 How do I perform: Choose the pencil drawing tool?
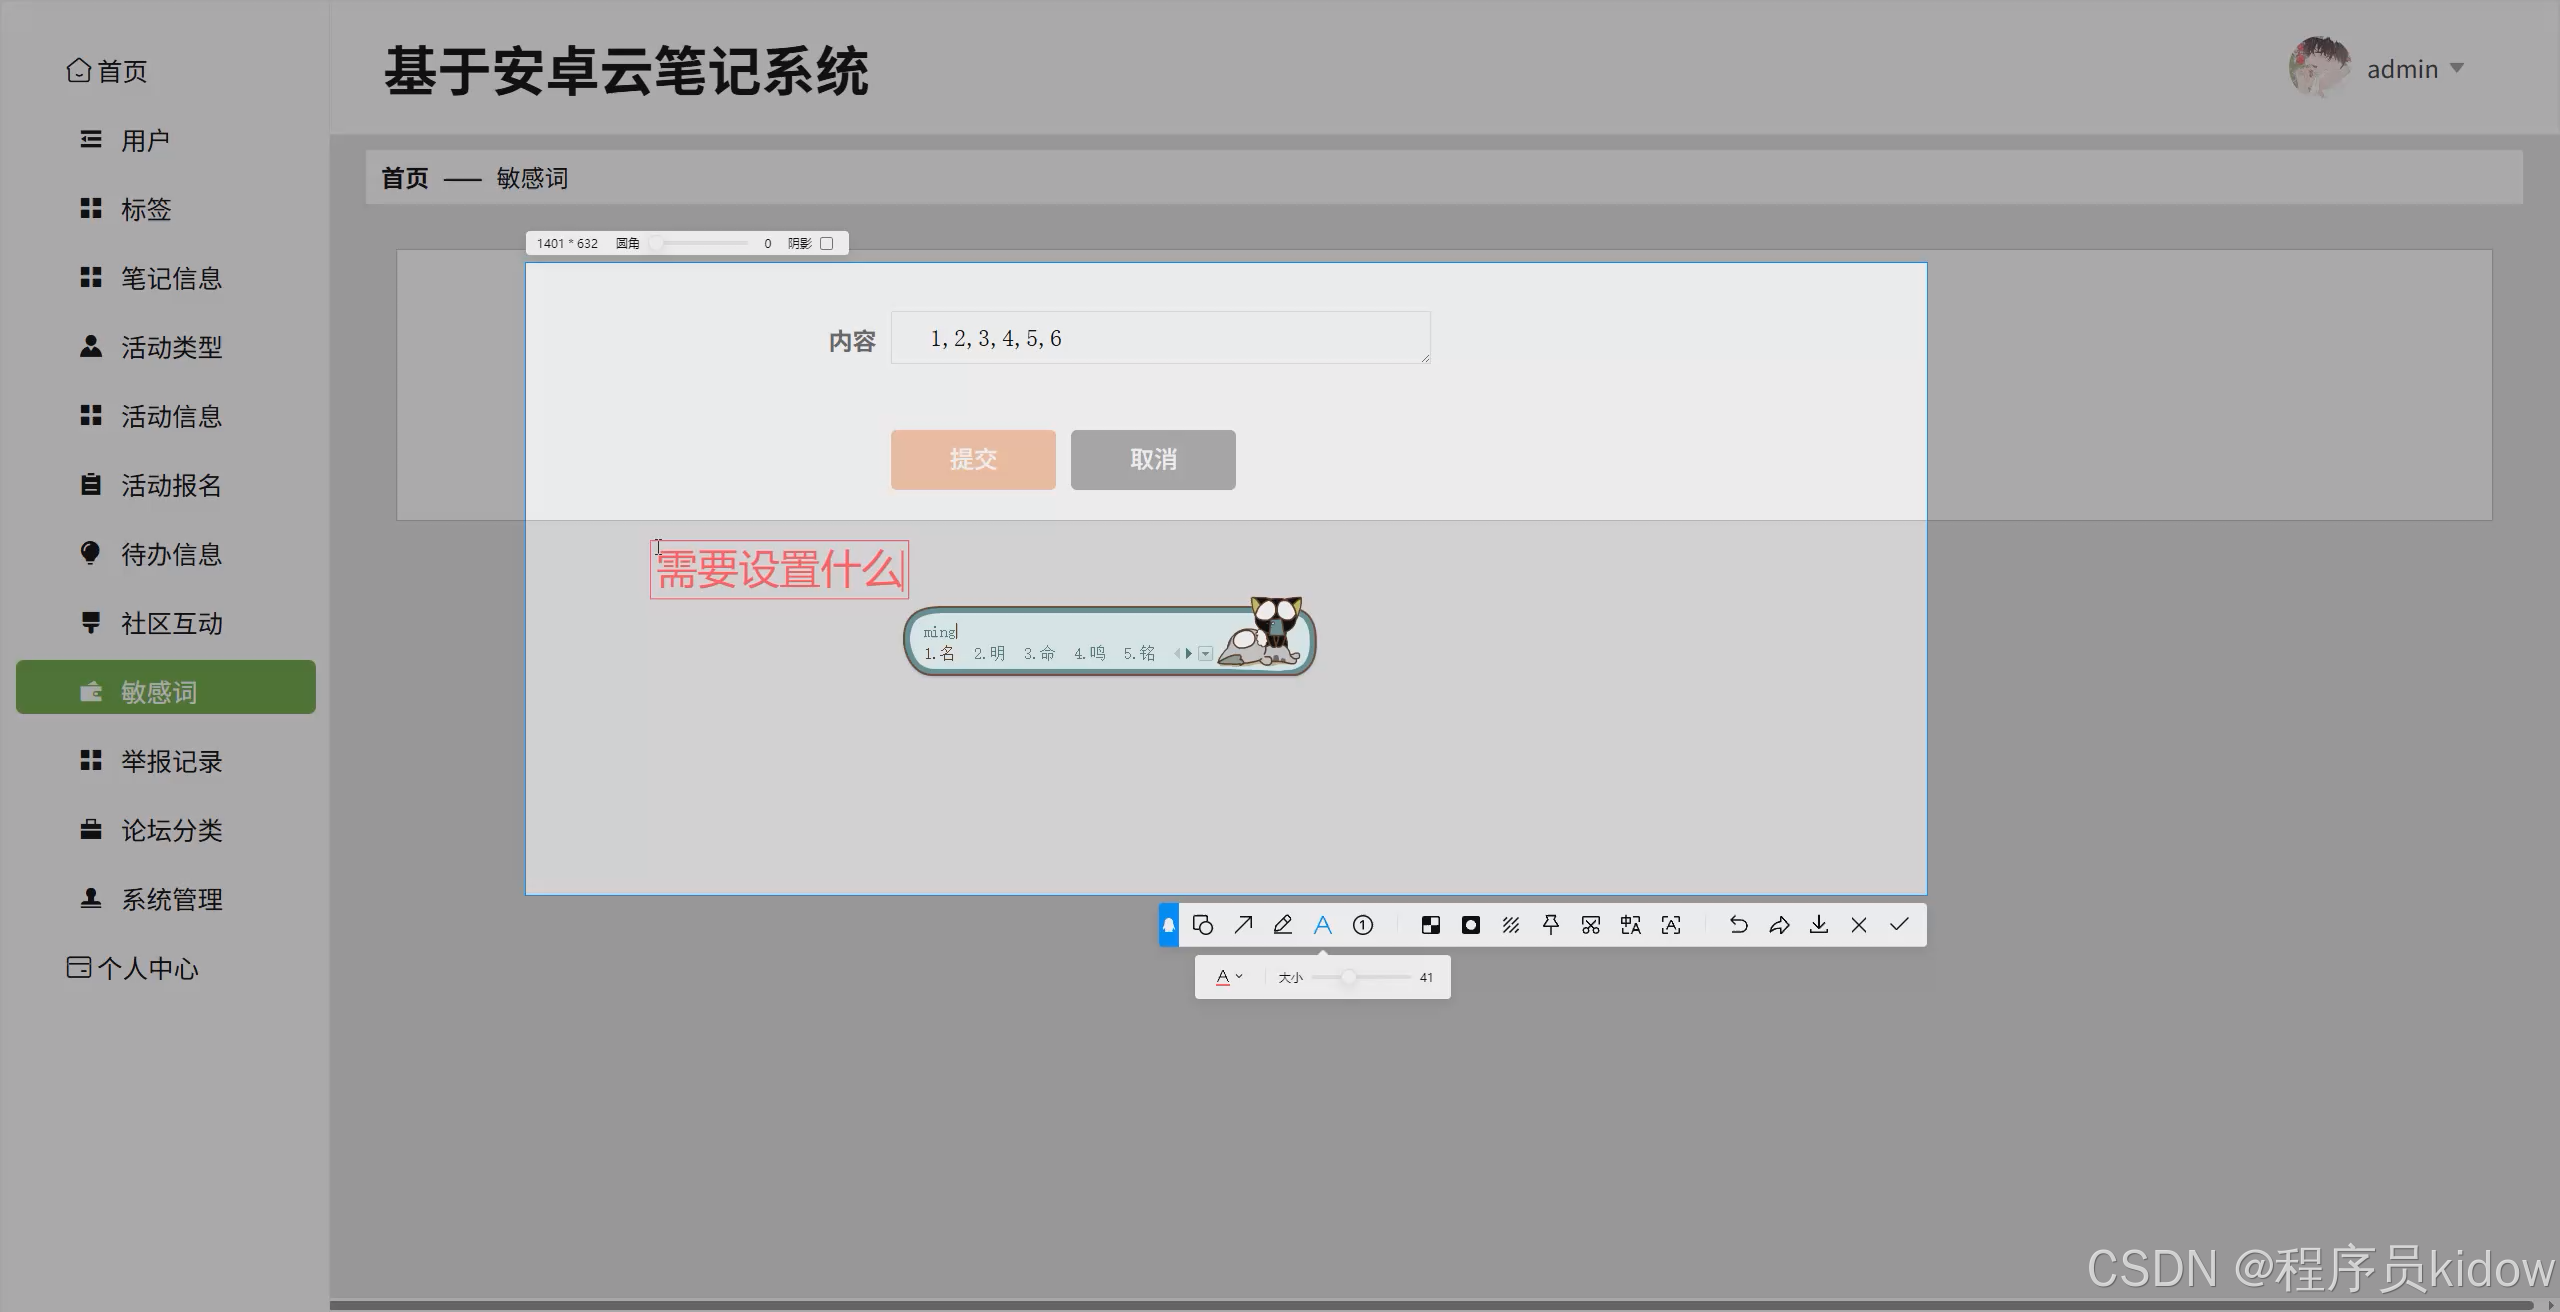[x=1283, y=925]
